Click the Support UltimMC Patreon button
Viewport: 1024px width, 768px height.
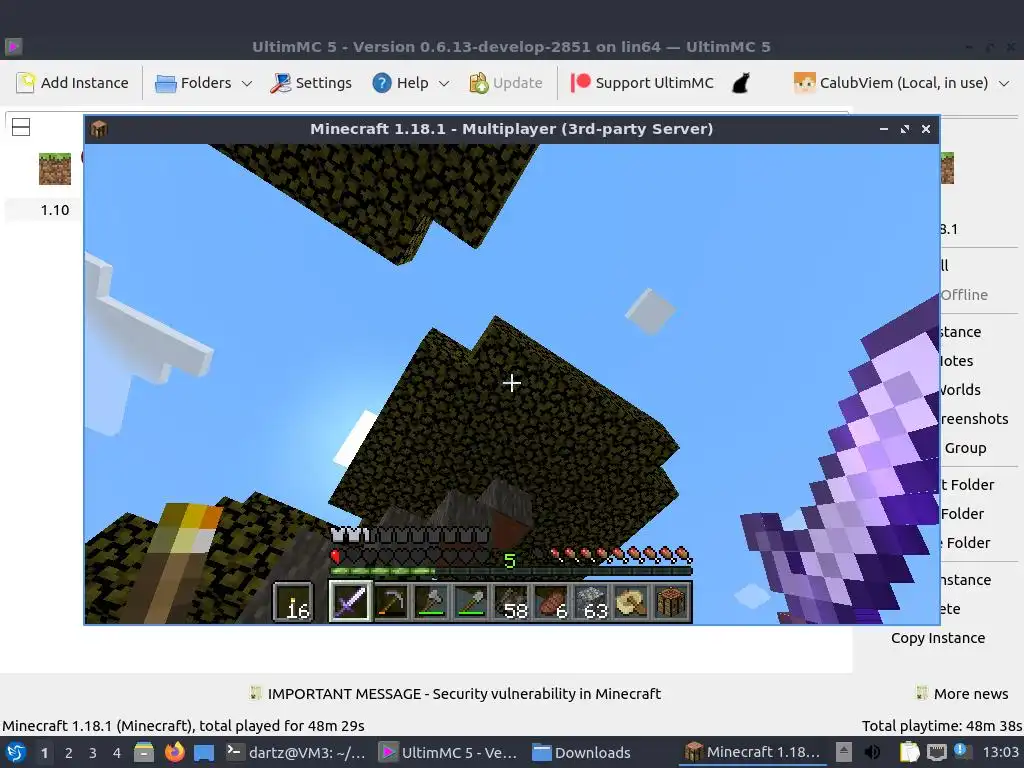pos(642,83)
